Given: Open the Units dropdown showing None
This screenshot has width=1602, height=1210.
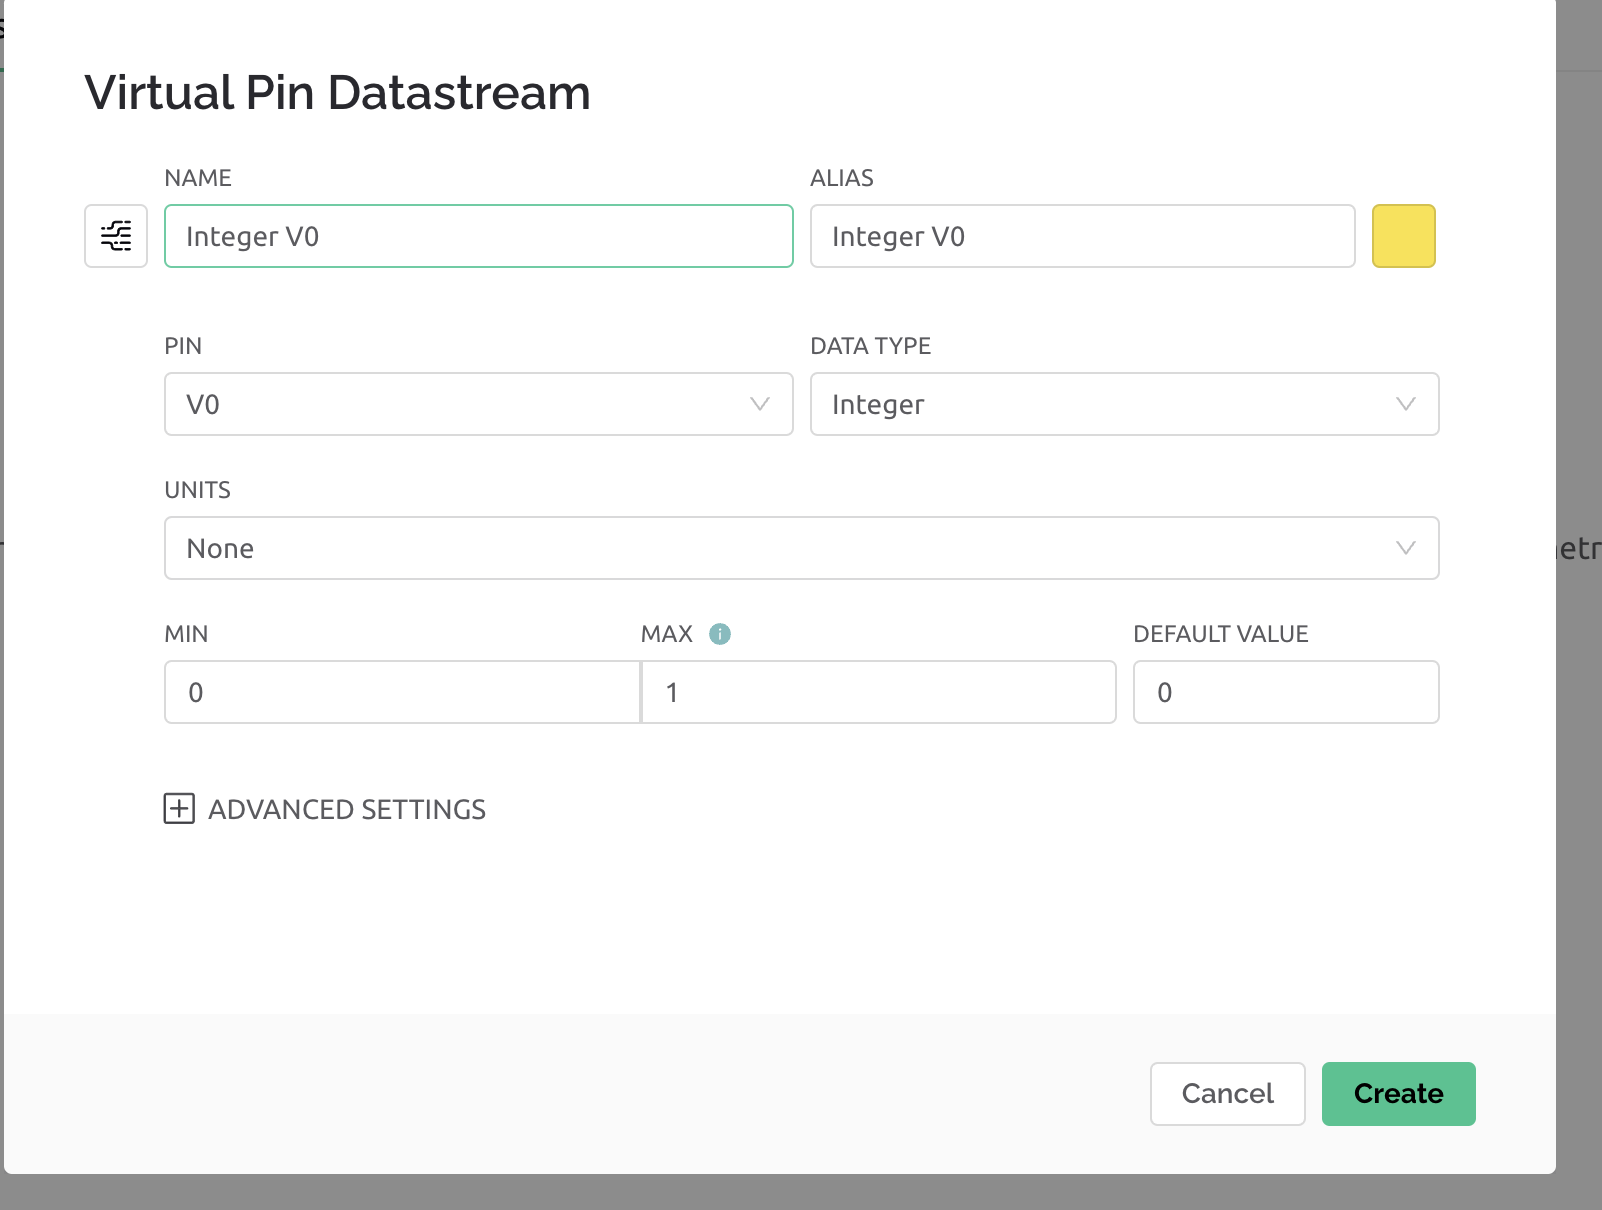Looking at the screenshot, I should click(x=780, y=548).
